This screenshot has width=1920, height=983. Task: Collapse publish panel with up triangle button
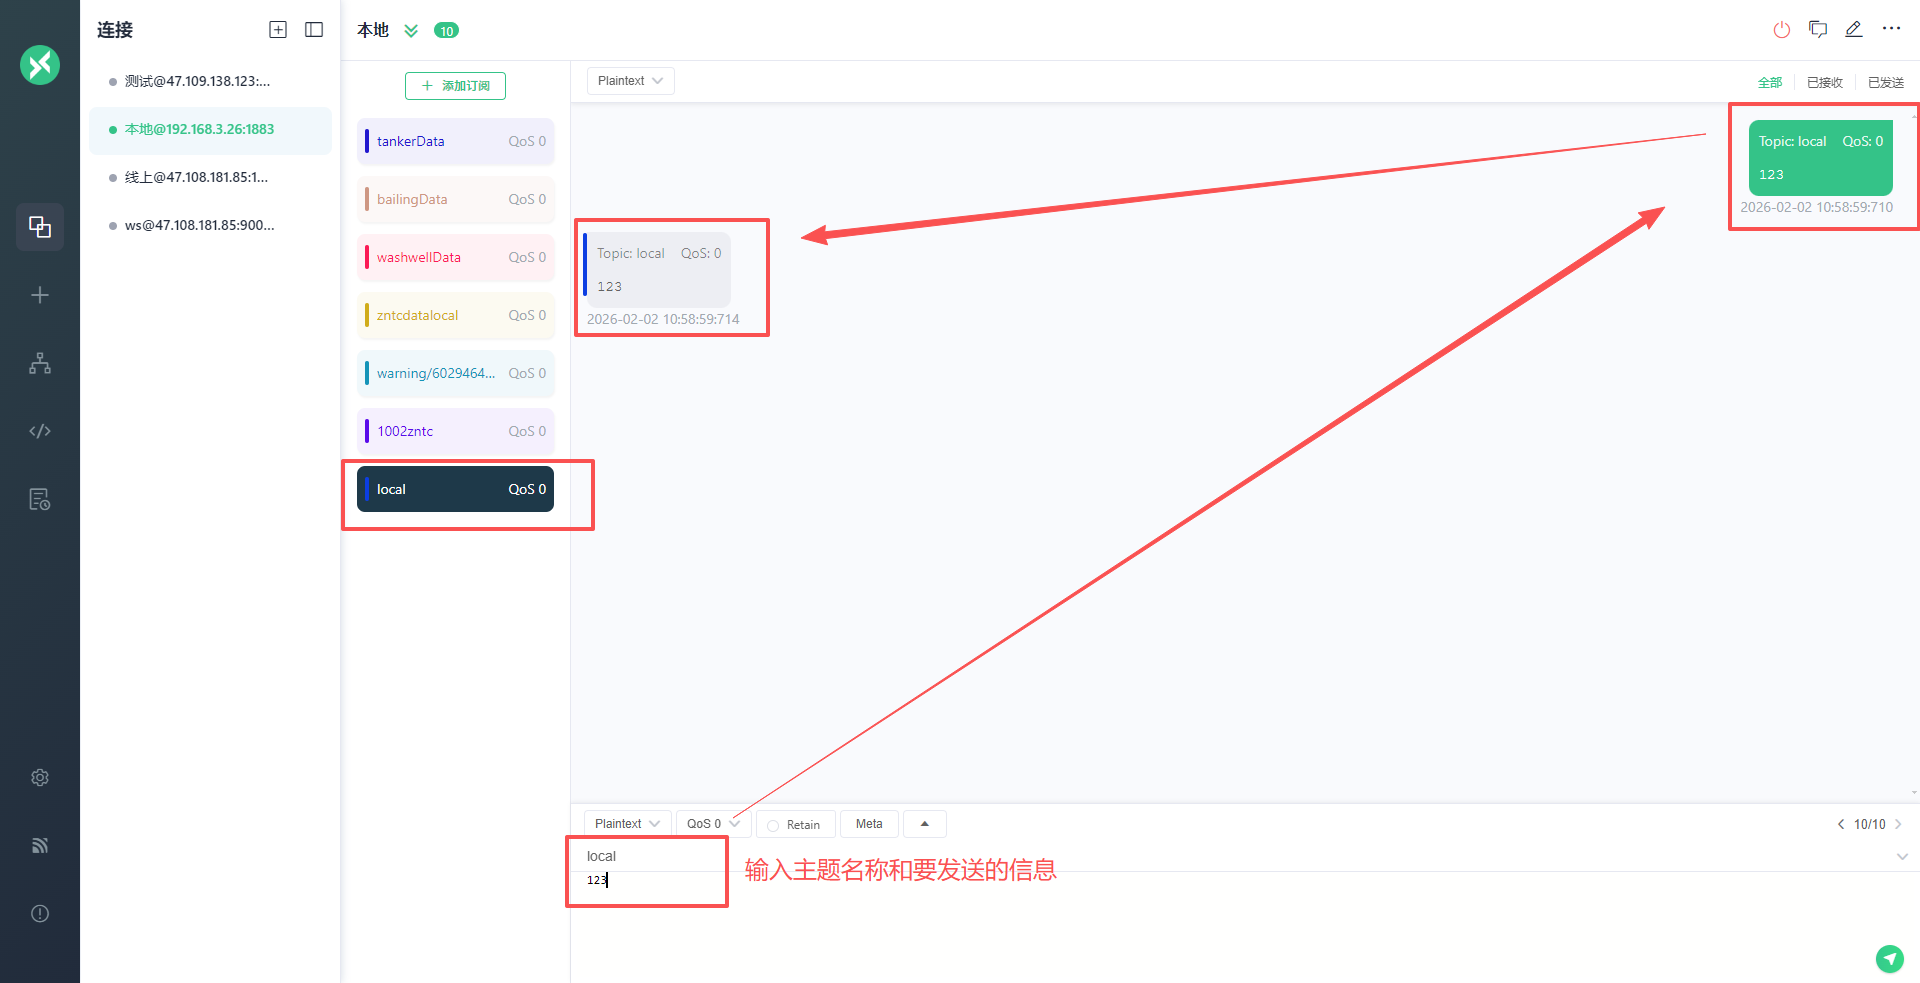[925, 824]
